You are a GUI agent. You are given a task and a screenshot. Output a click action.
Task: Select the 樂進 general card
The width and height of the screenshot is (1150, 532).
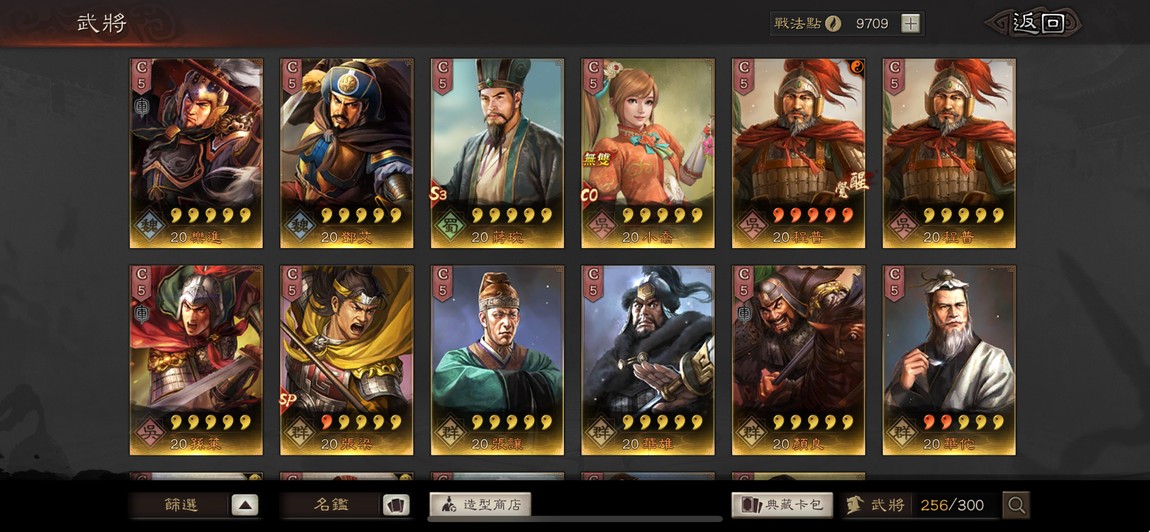(x=196, y=153)
